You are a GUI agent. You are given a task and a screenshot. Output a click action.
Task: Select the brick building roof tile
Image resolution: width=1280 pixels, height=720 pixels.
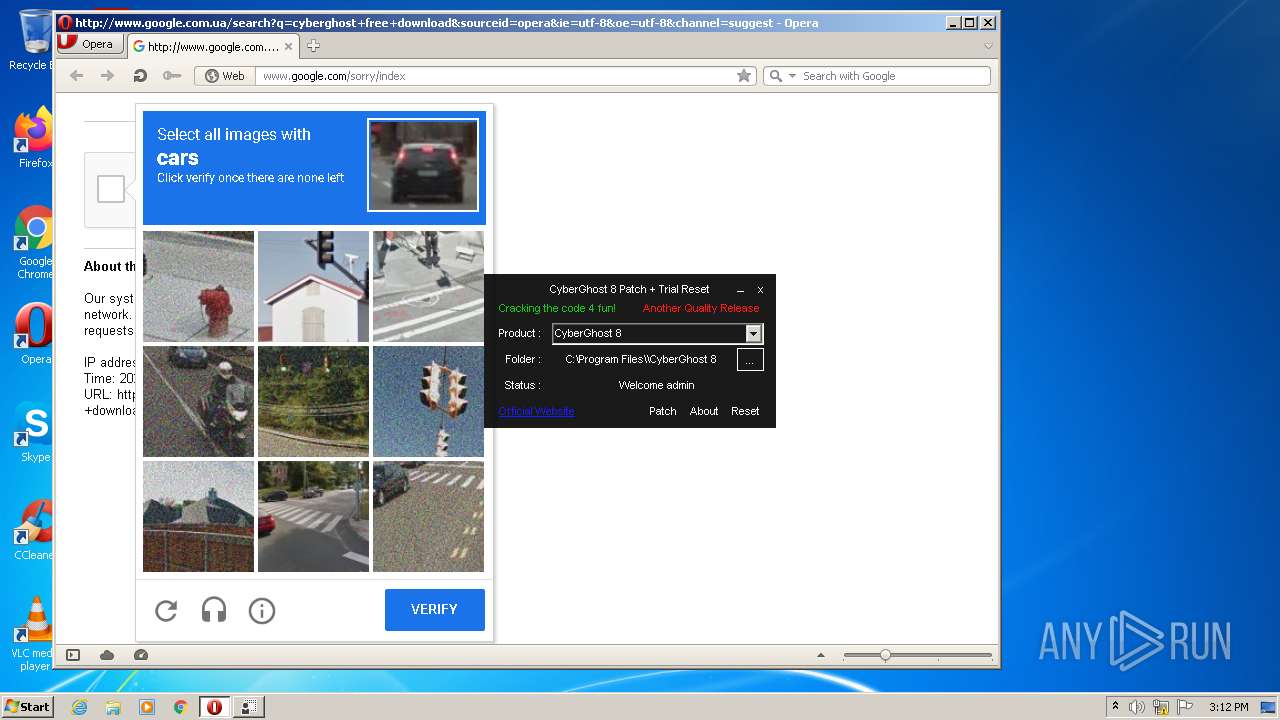tap(198, 516)
